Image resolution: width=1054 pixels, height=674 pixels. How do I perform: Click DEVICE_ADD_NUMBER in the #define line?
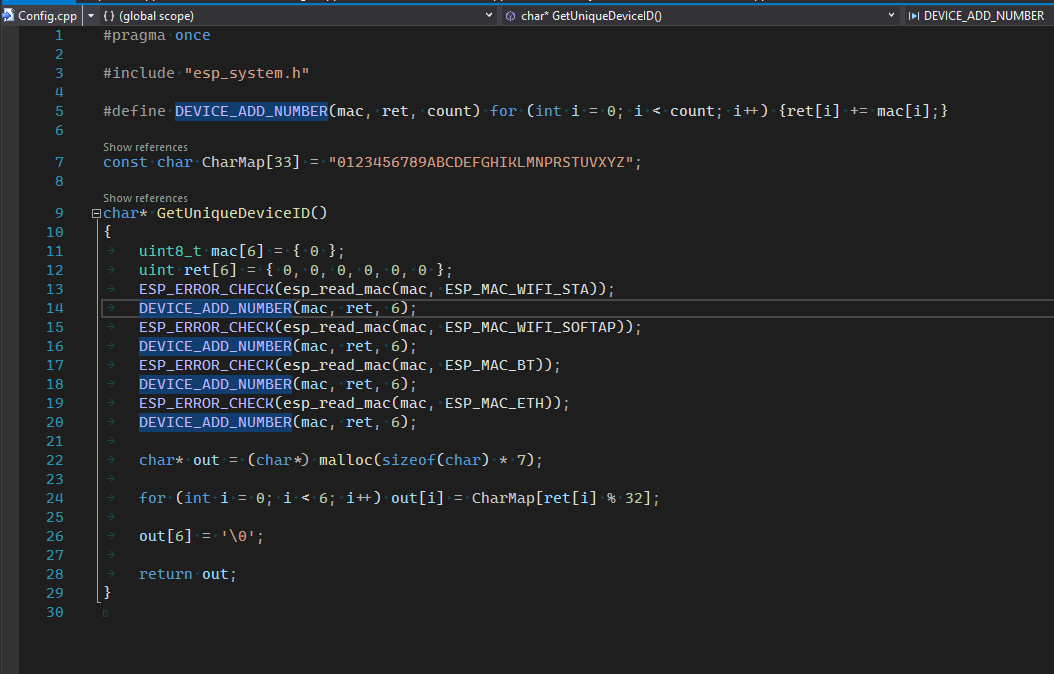(251, 111)
